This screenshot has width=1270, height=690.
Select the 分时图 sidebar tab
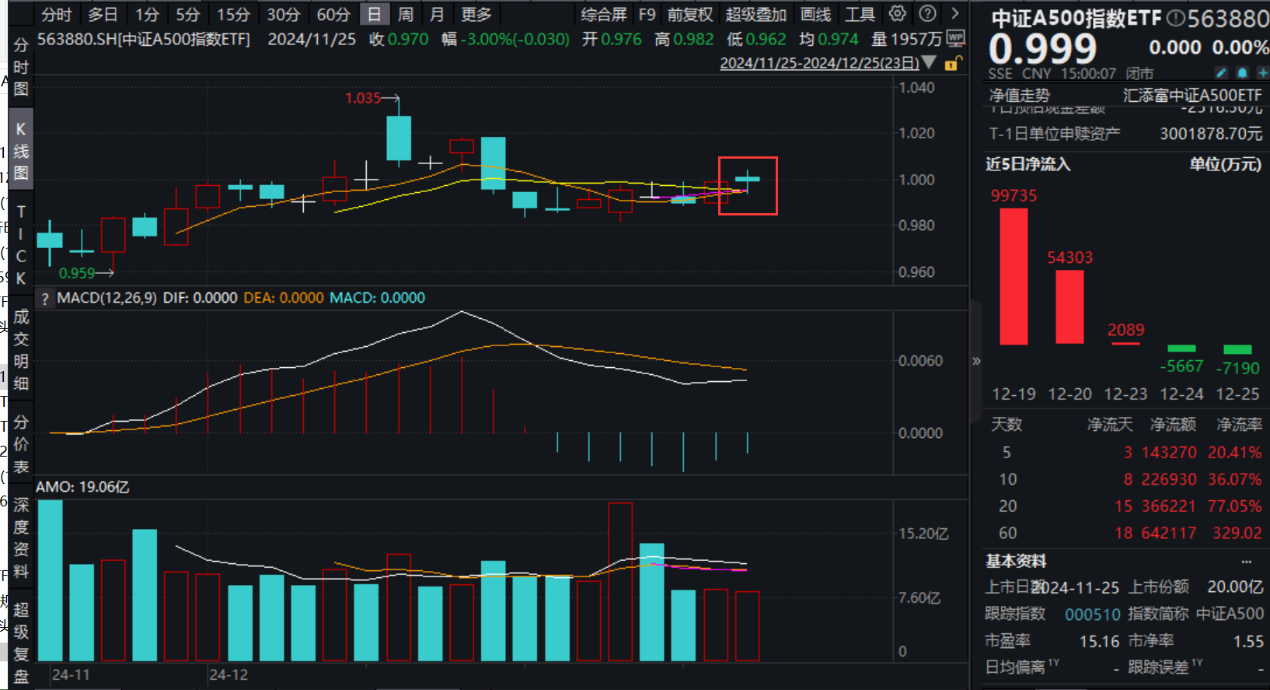21,68
